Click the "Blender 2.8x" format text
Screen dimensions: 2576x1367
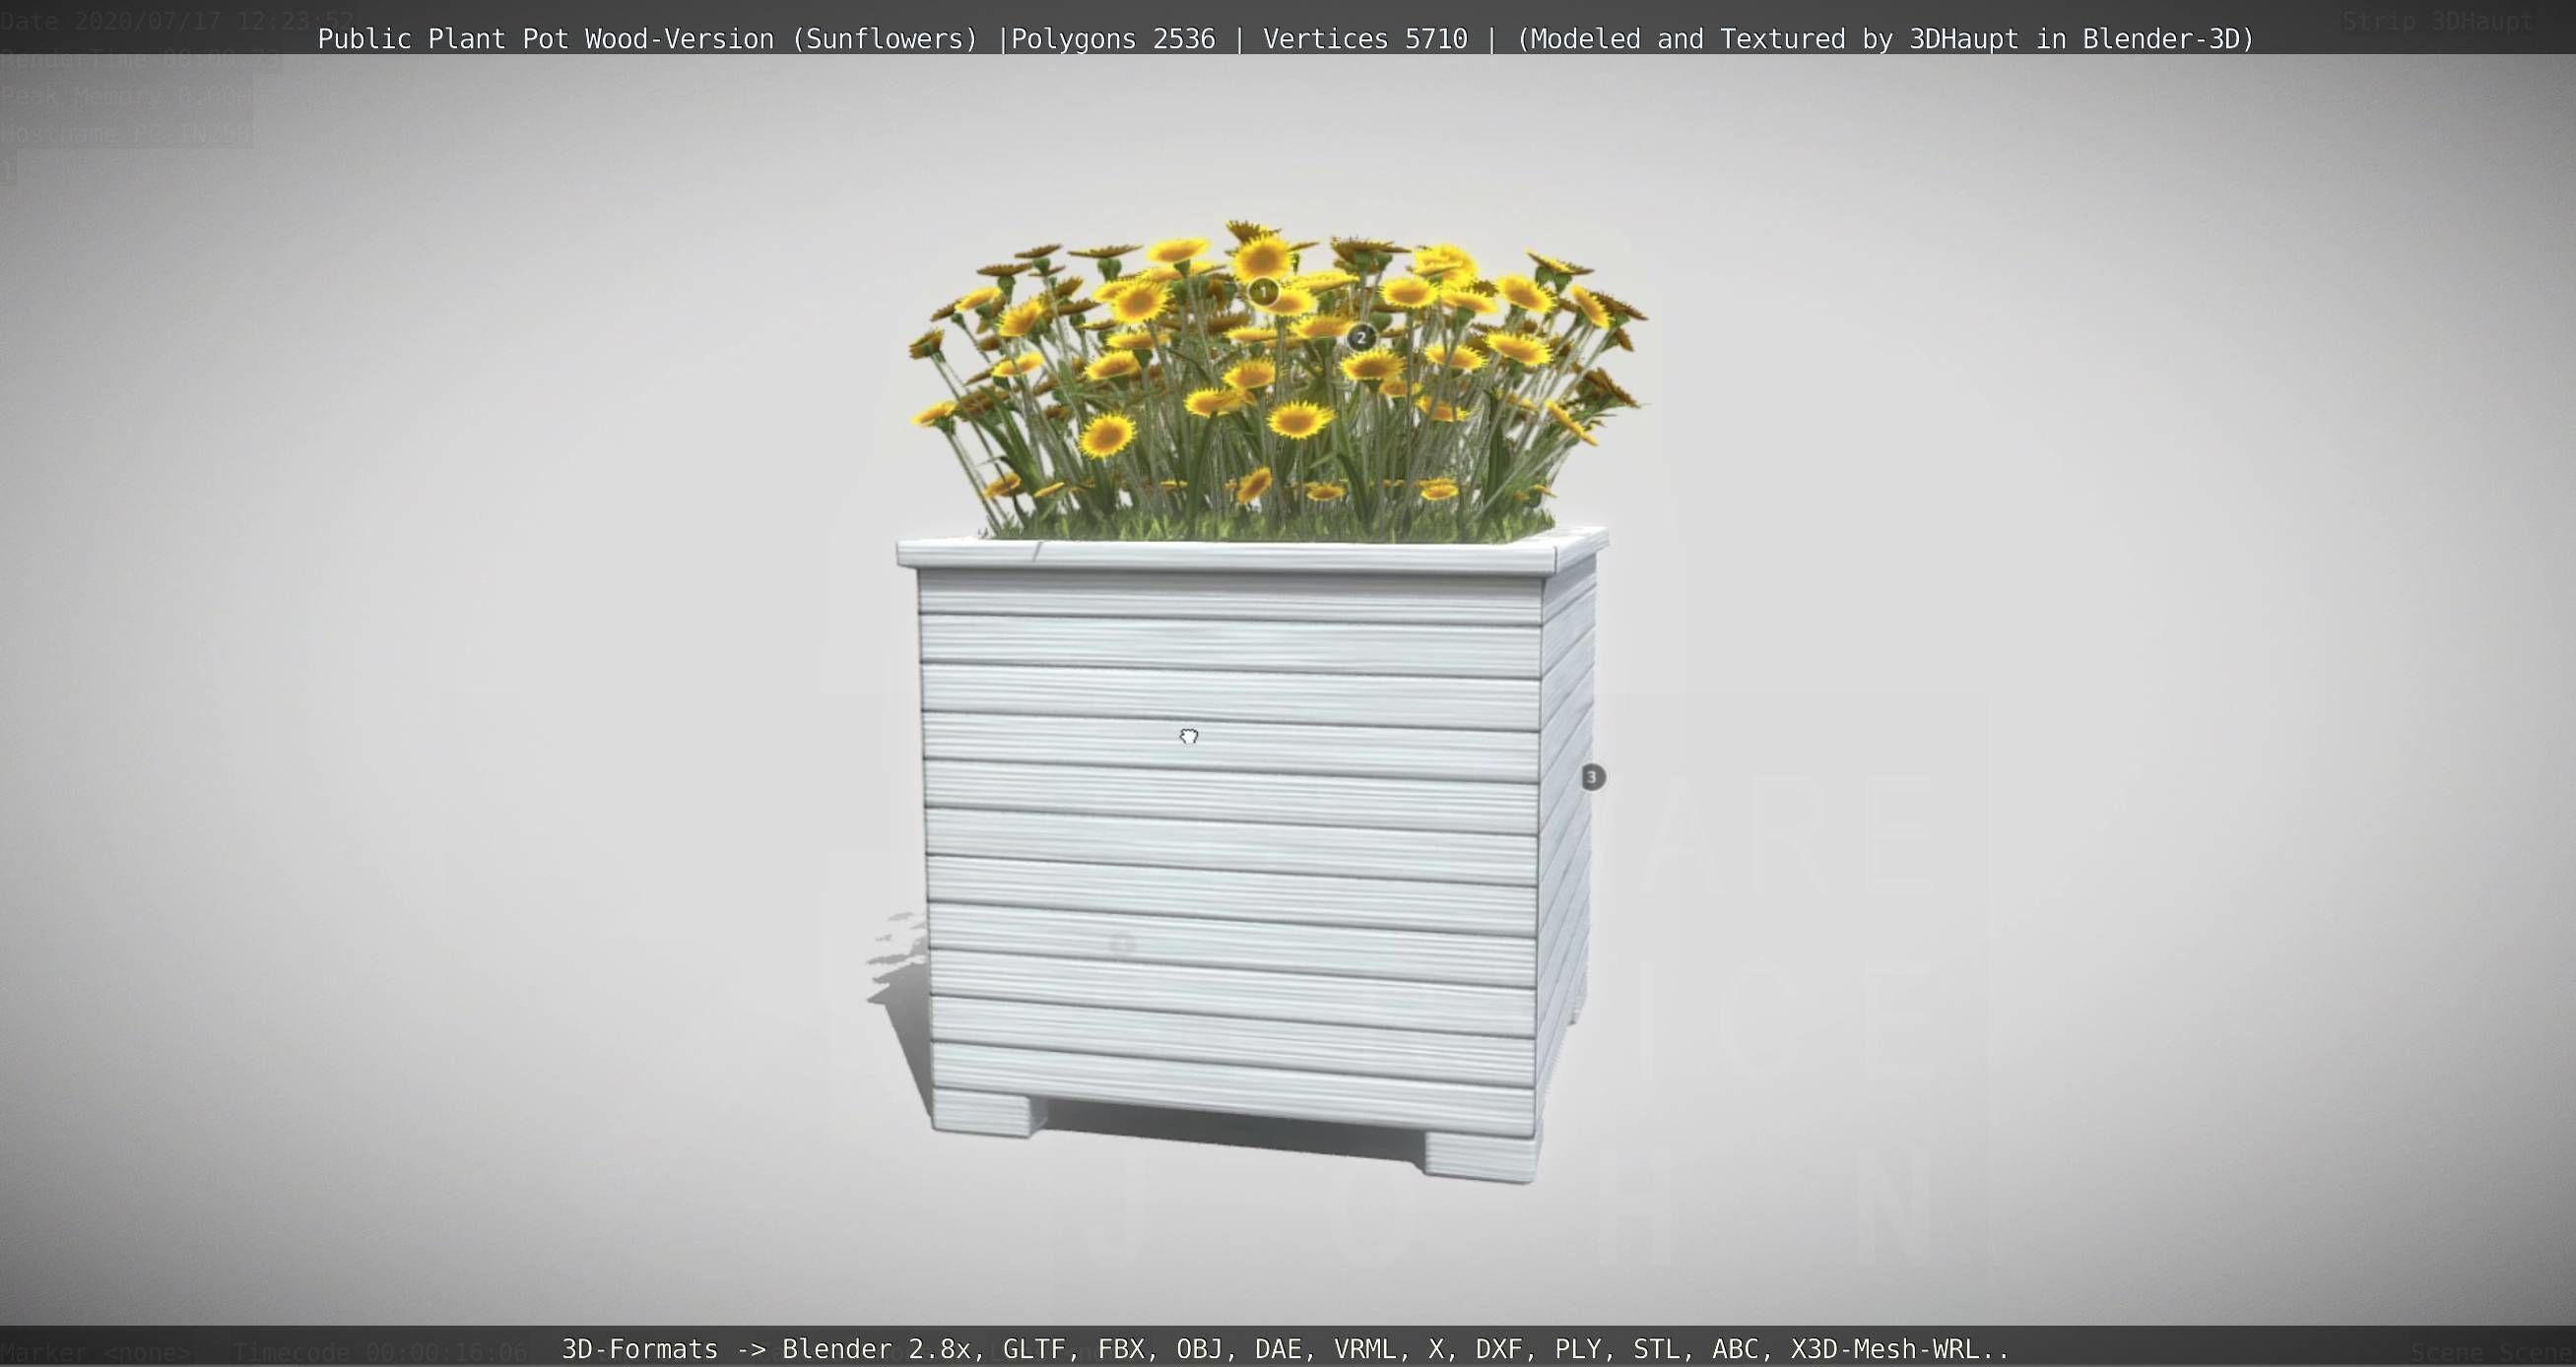coord(876,1349)
